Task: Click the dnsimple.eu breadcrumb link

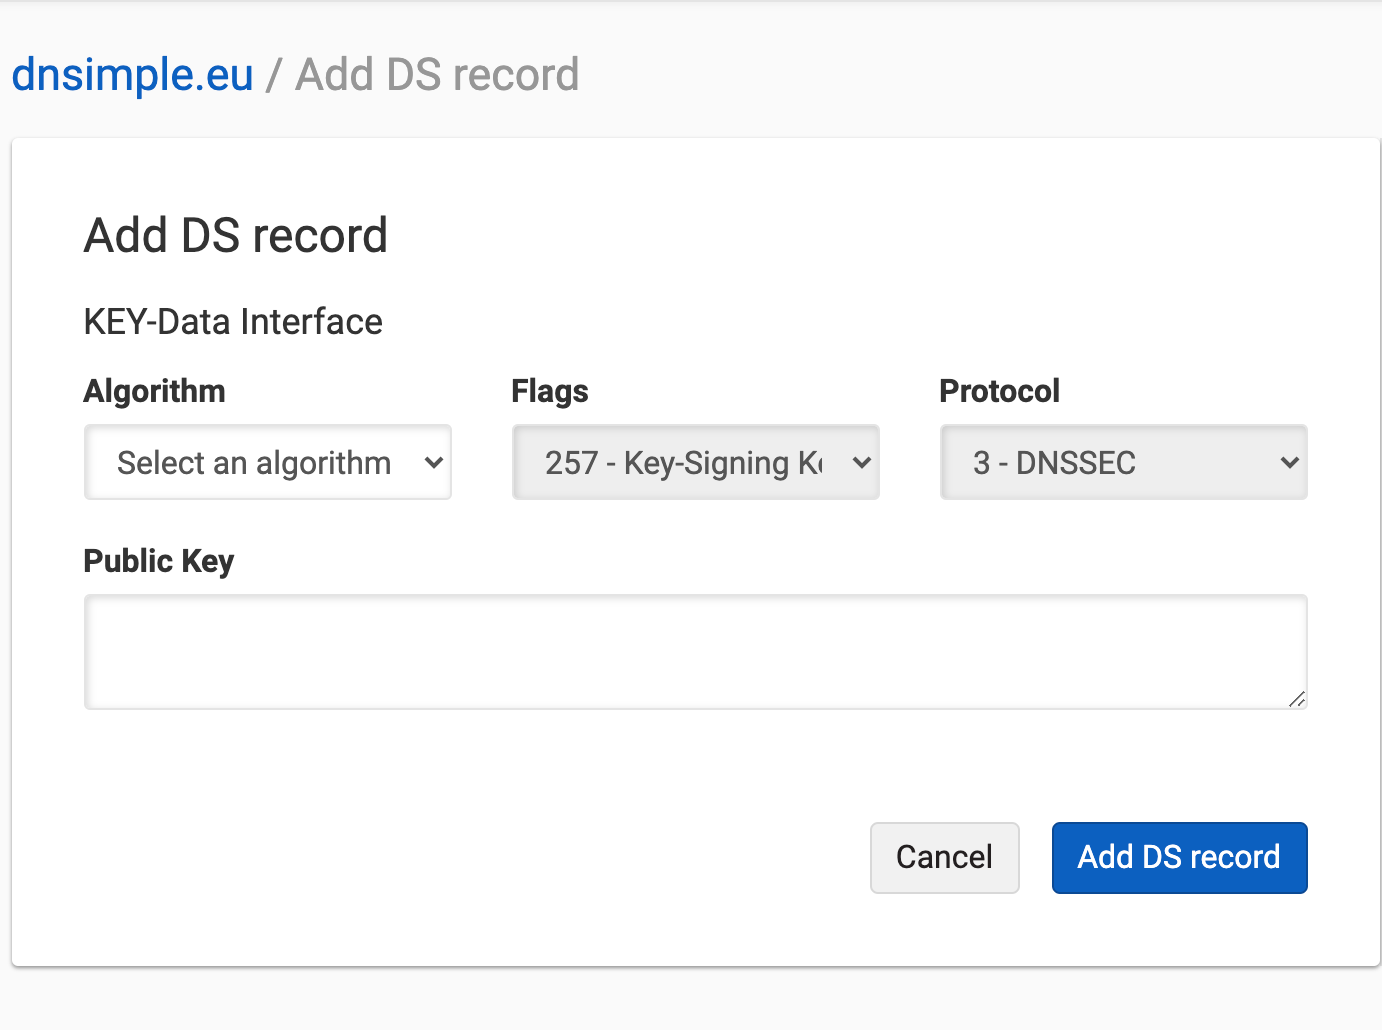Action: click(x=131, y=74)
